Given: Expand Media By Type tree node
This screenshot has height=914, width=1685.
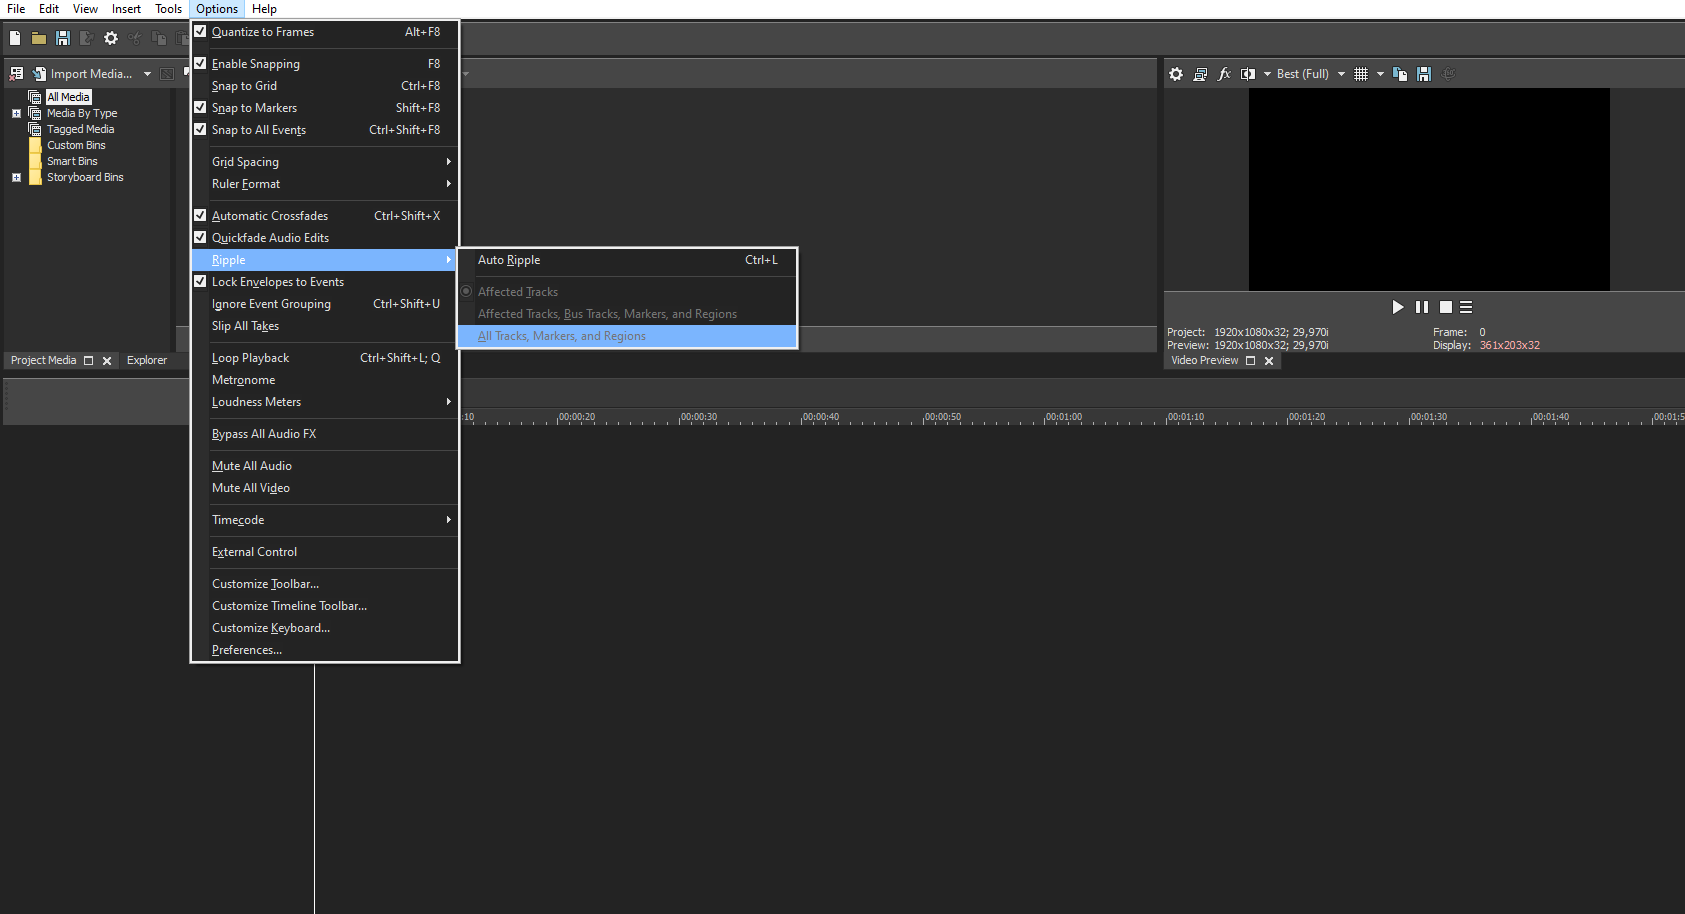Looking at the screenshot, I should [16, 113].
